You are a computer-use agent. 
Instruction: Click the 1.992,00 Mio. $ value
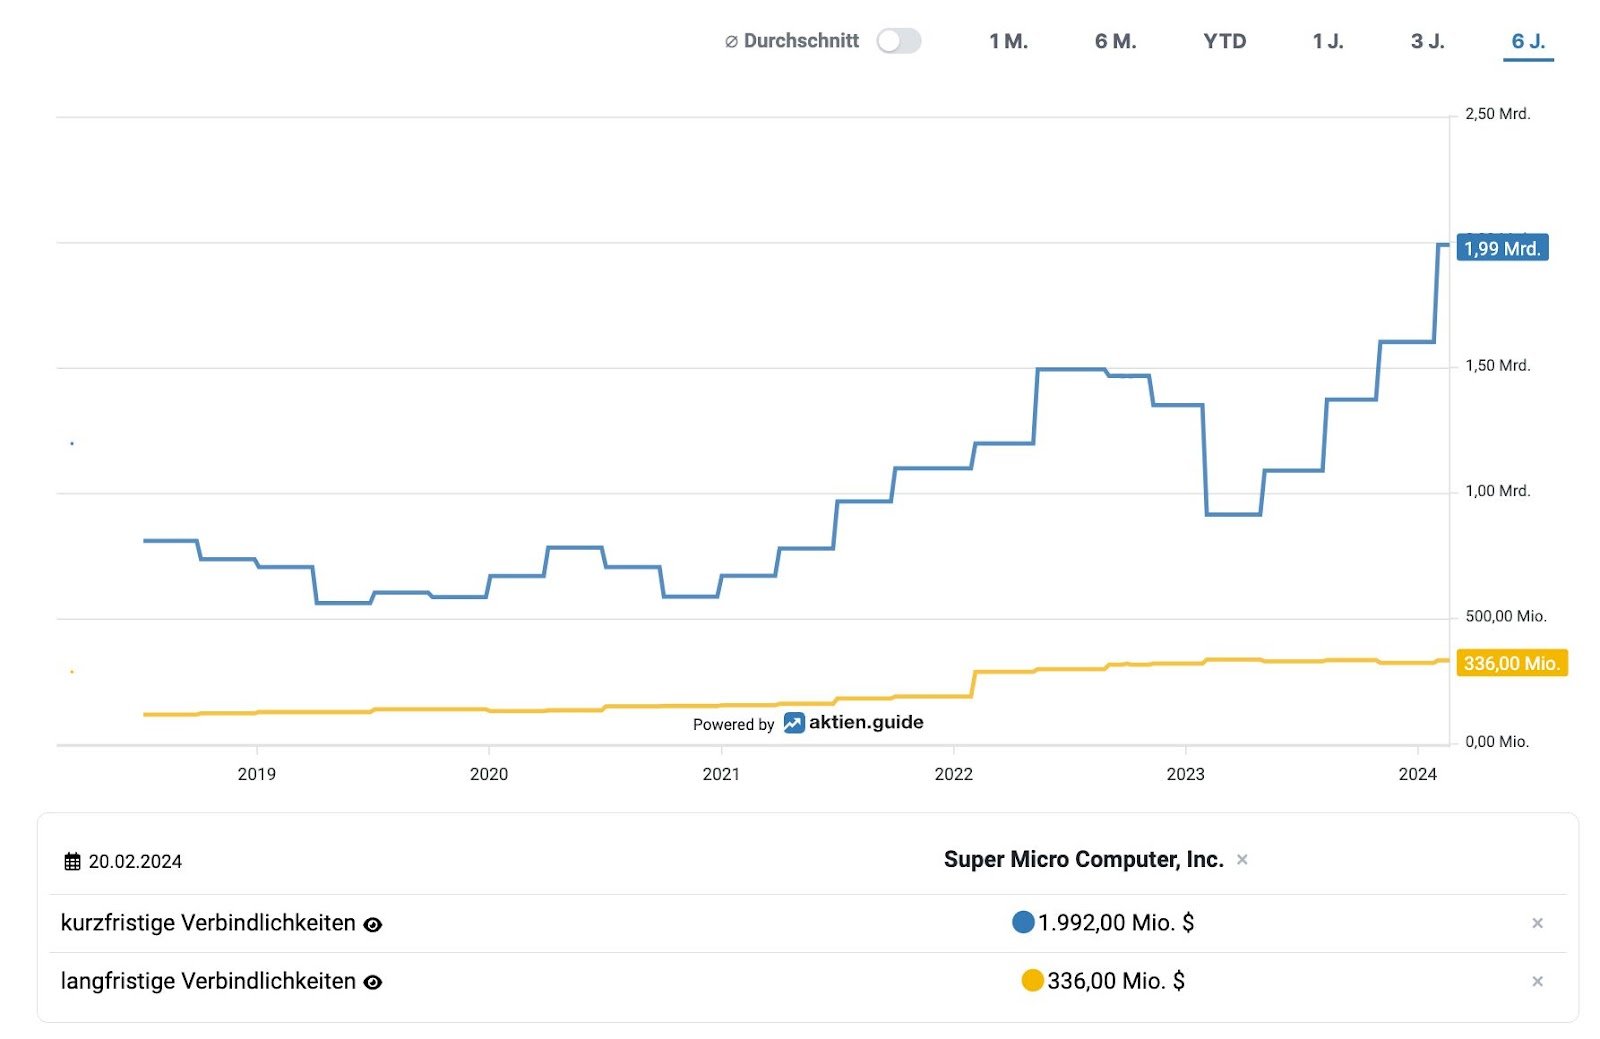(x=1116, y=923)
